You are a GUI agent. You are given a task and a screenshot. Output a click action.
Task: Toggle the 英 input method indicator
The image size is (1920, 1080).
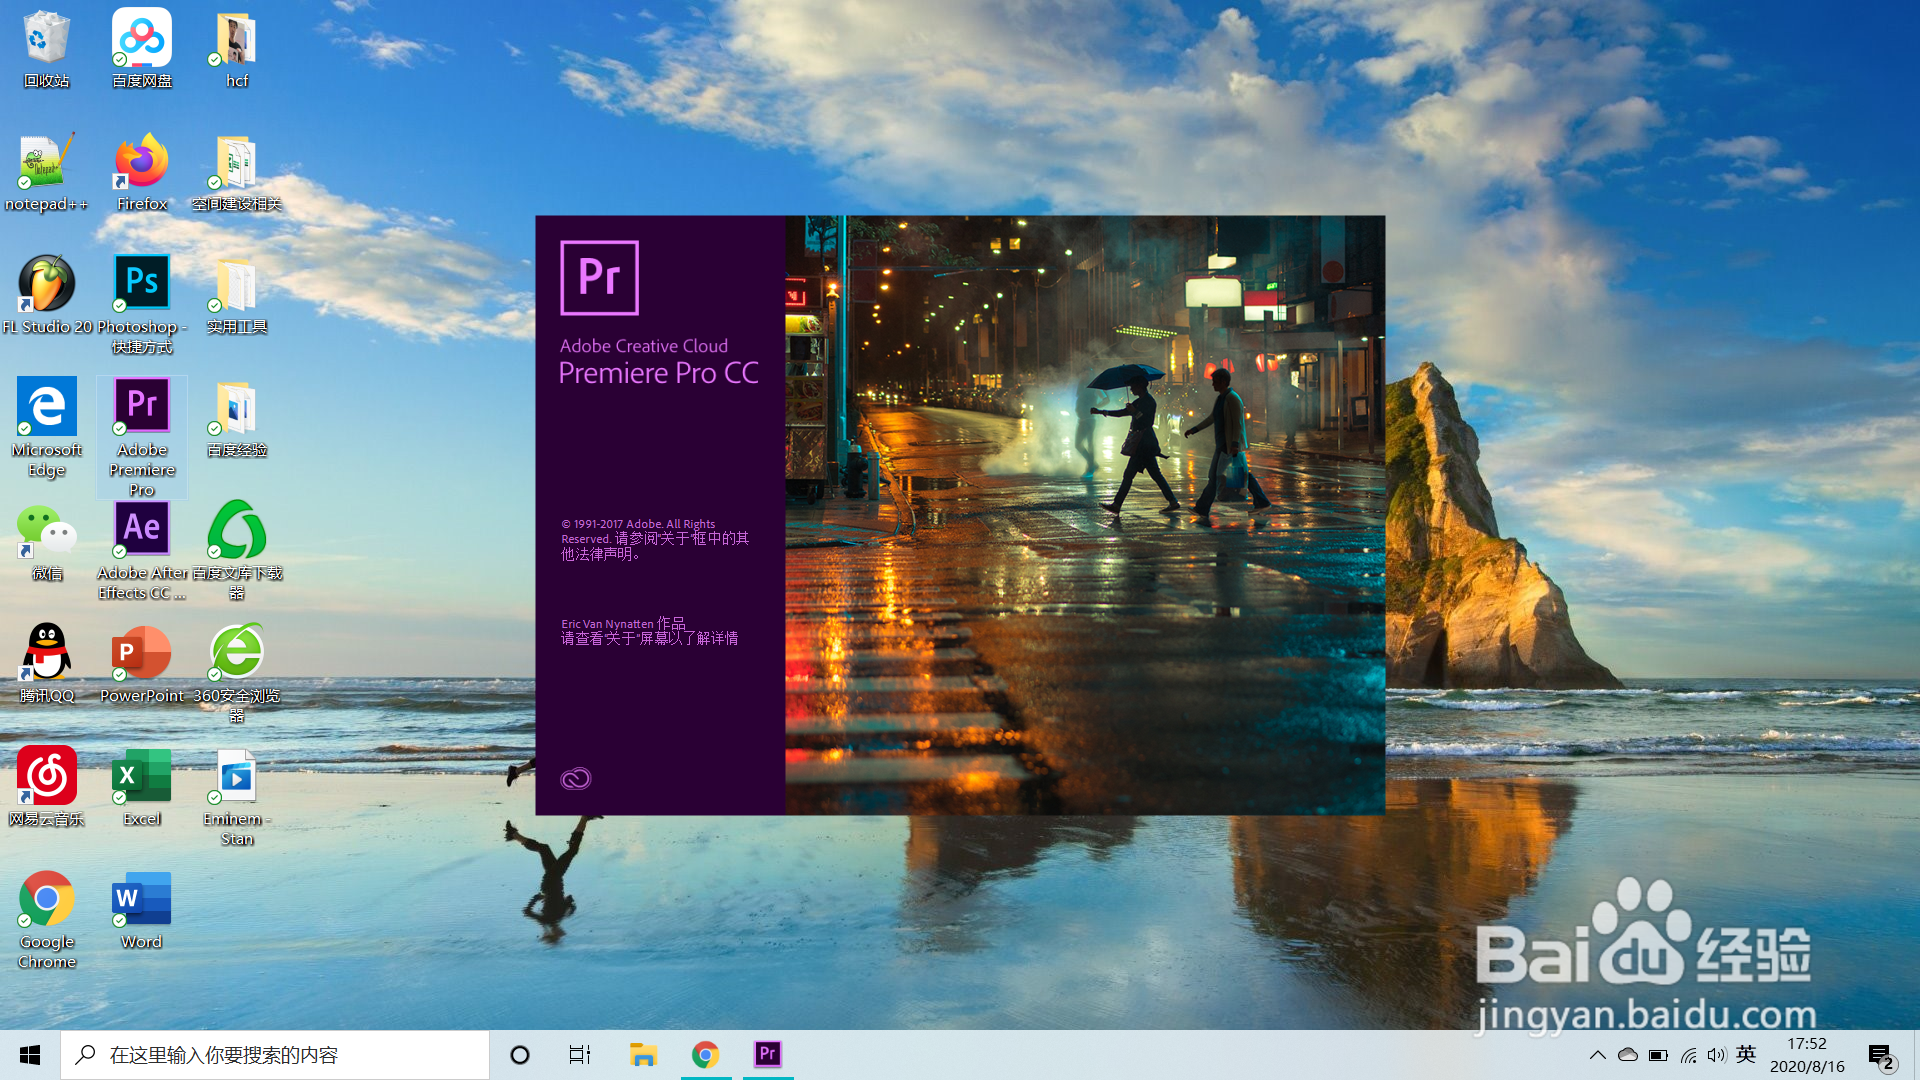[x=1746, y=1054]
